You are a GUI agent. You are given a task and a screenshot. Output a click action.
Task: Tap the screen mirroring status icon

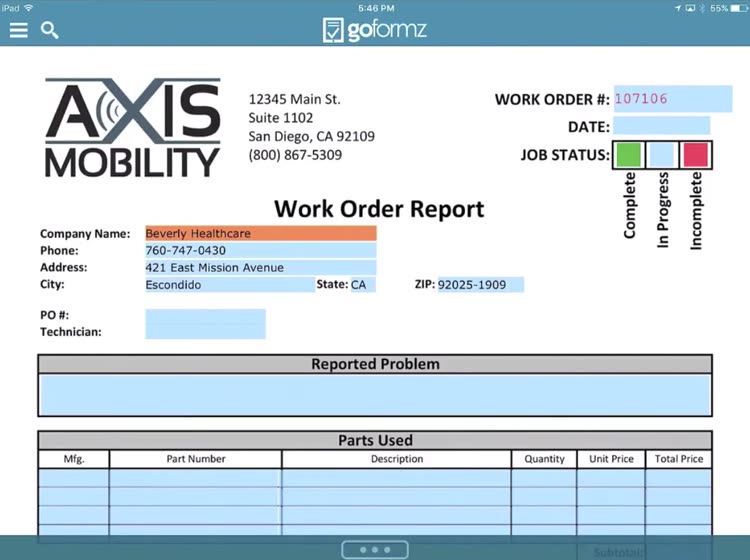[690, 8]
